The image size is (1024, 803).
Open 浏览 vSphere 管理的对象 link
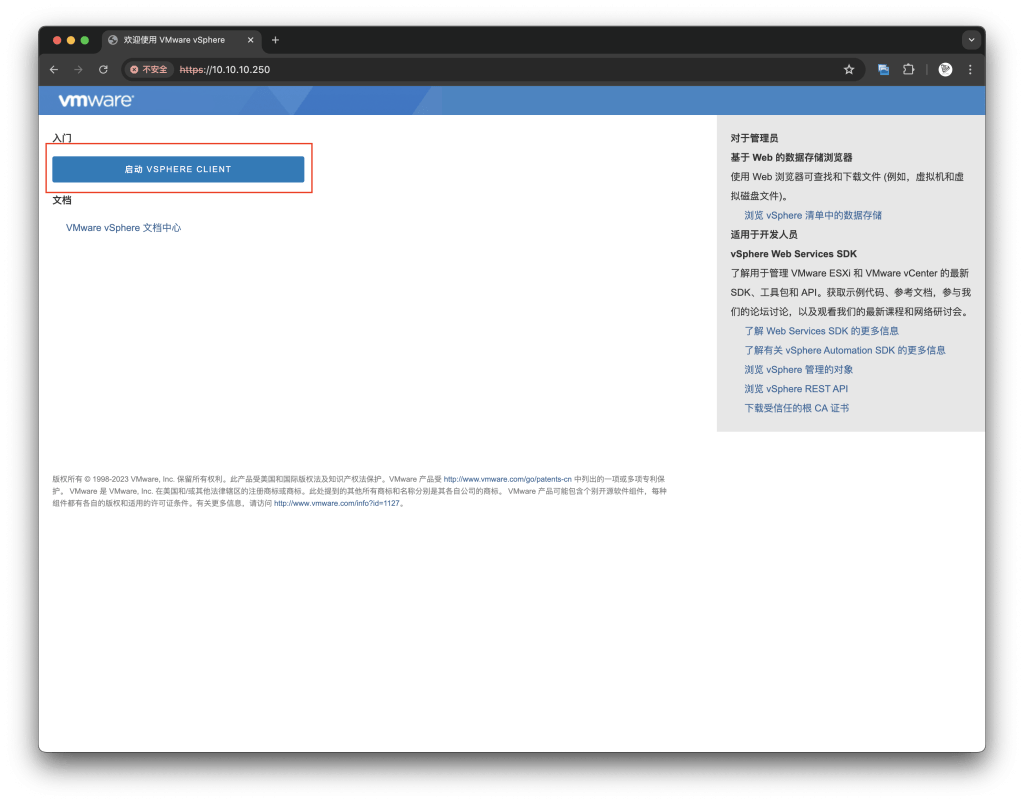[x=798, y=370]
